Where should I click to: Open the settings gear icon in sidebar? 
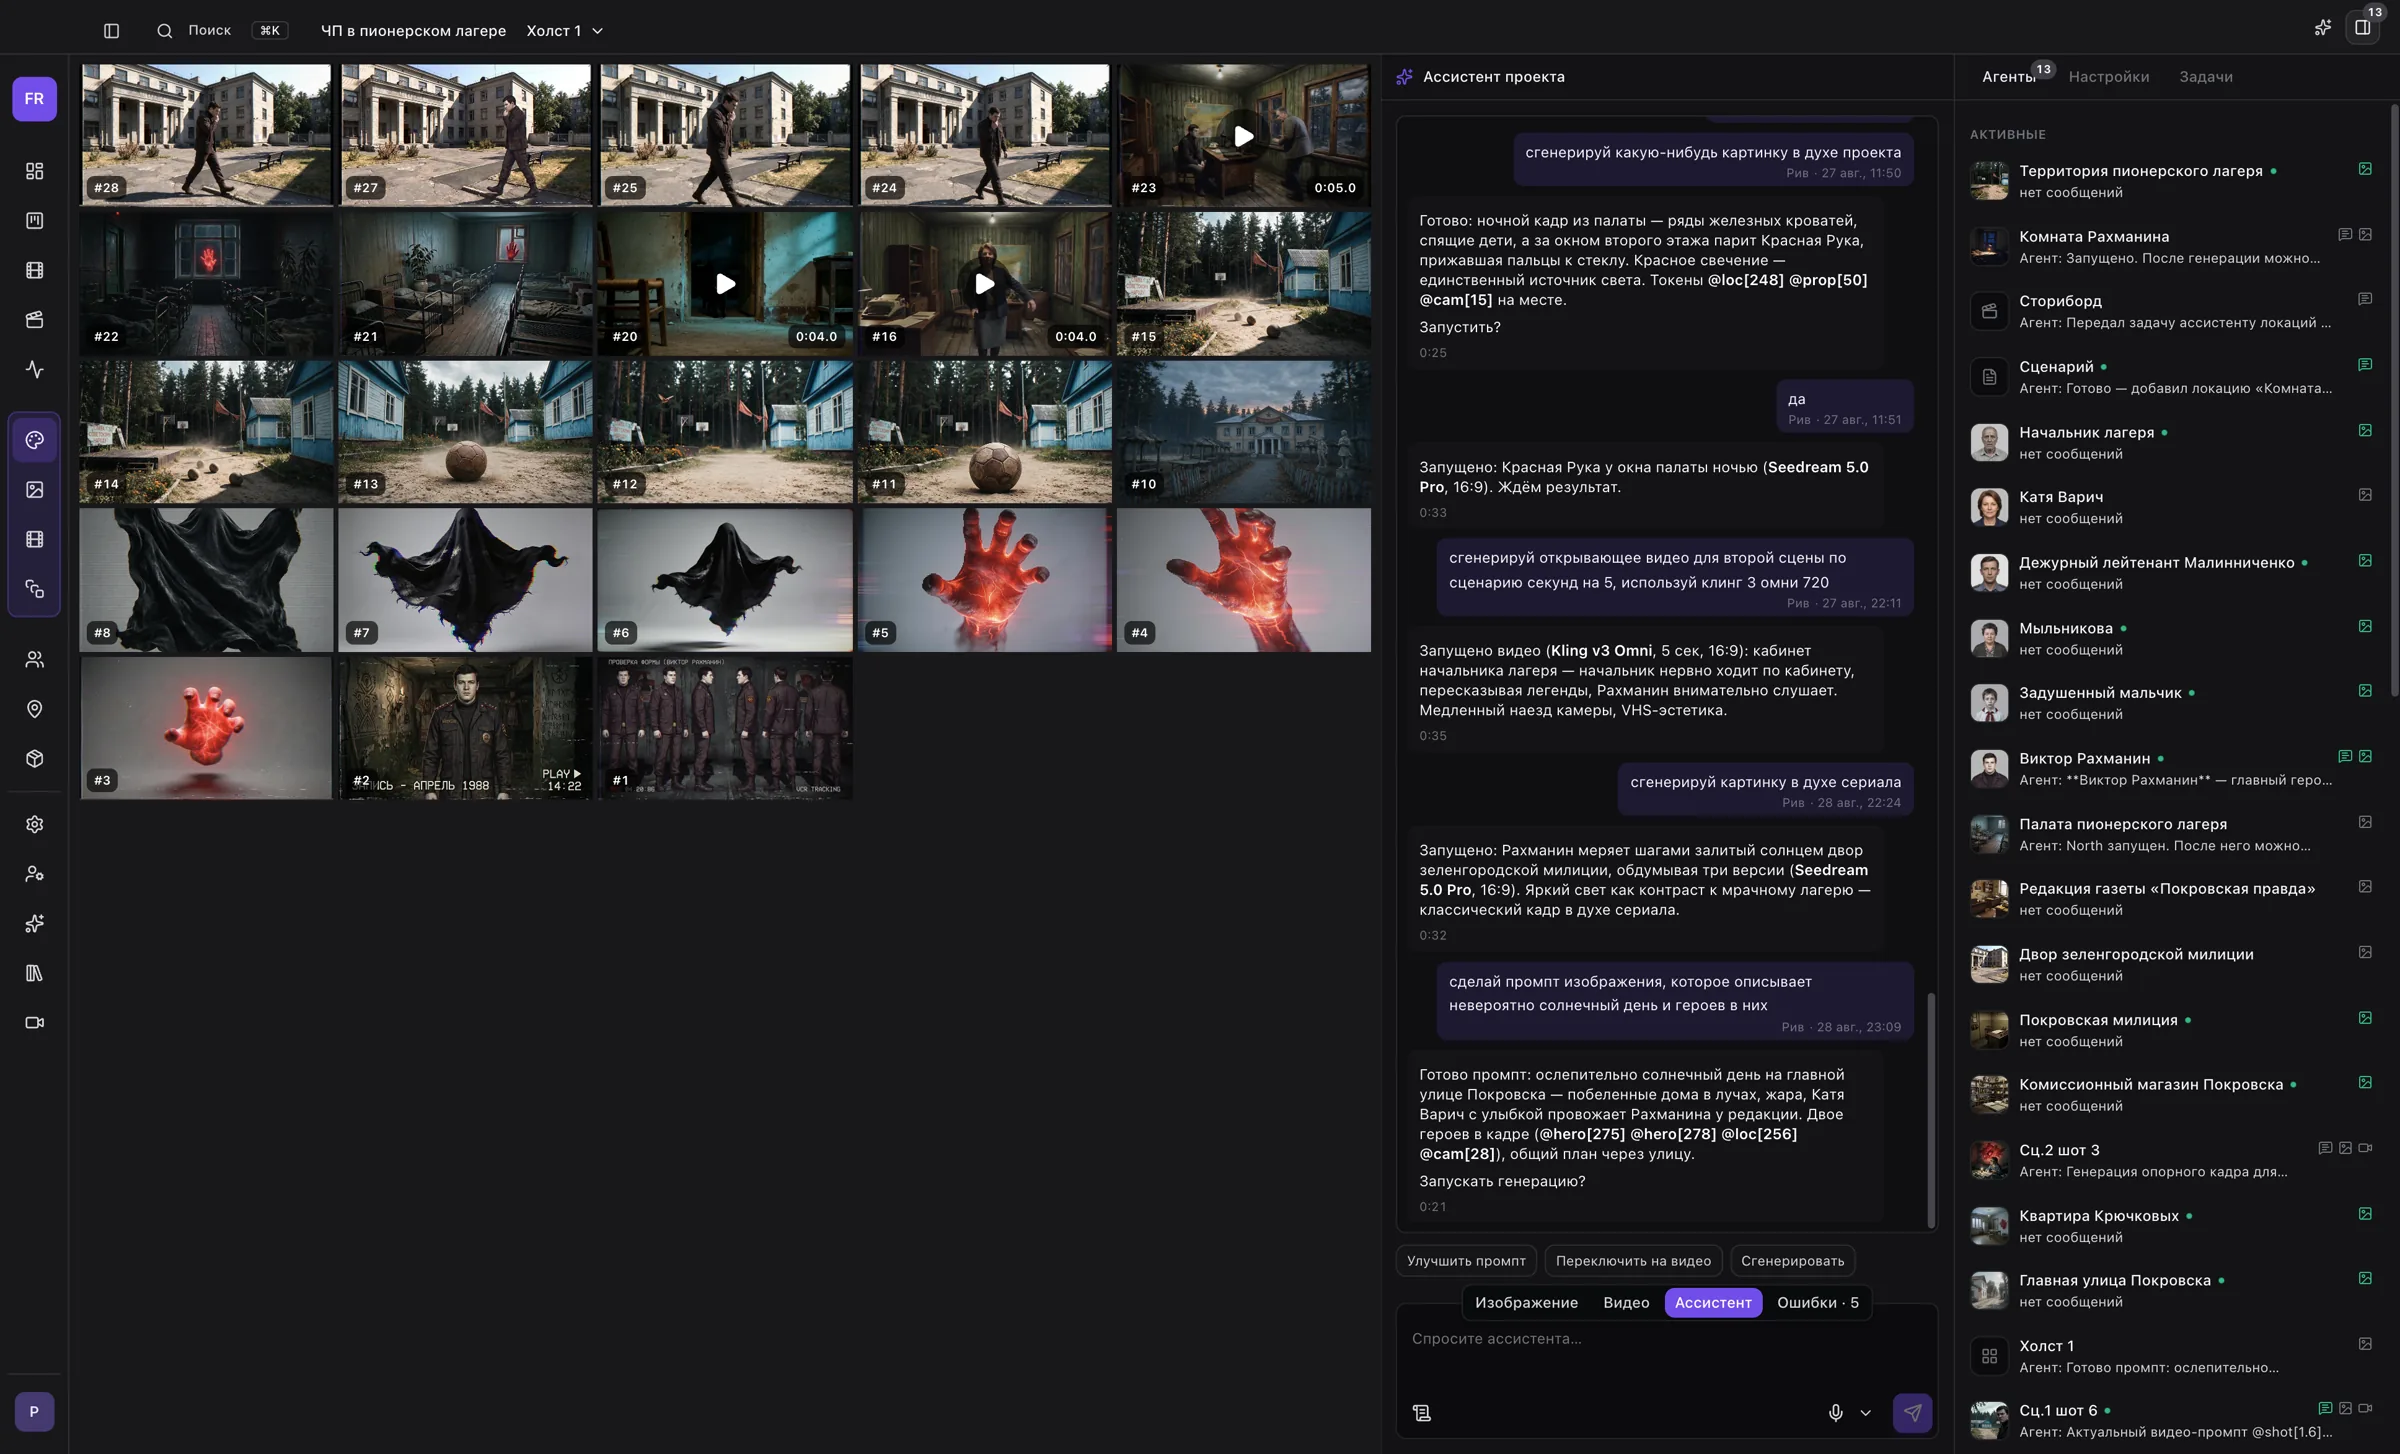coord(34,825)
